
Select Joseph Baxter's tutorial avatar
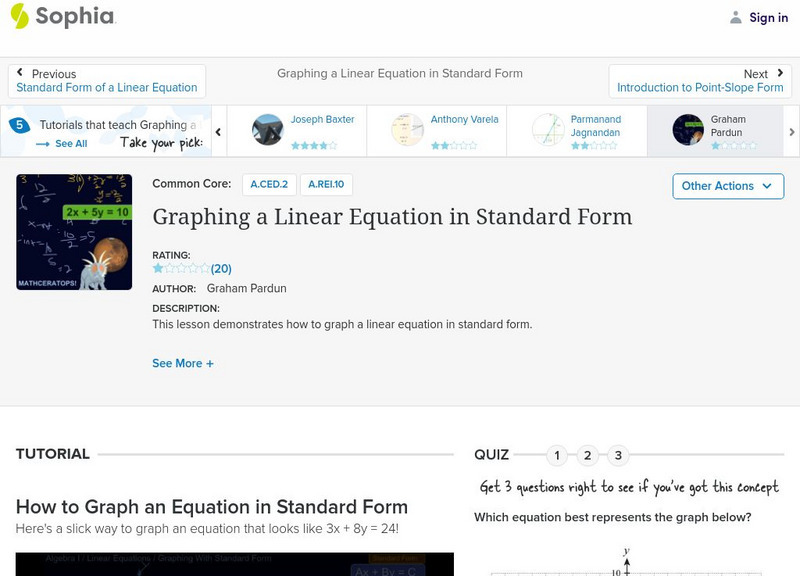click(x=268, y=130)
